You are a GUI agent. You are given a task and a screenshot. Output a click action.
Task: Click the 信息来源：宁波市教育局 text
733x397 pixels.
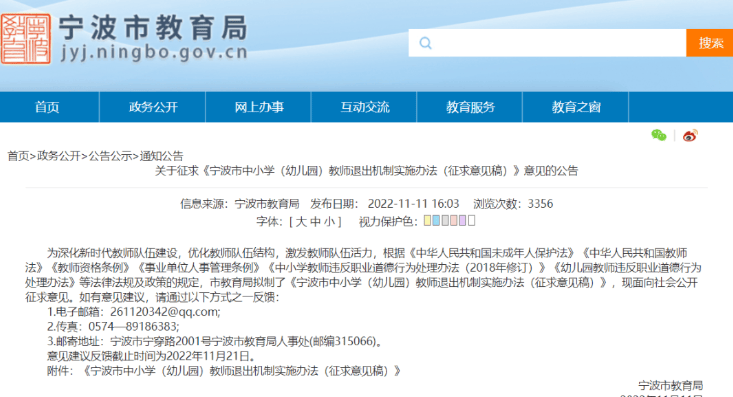coord(240,204)
